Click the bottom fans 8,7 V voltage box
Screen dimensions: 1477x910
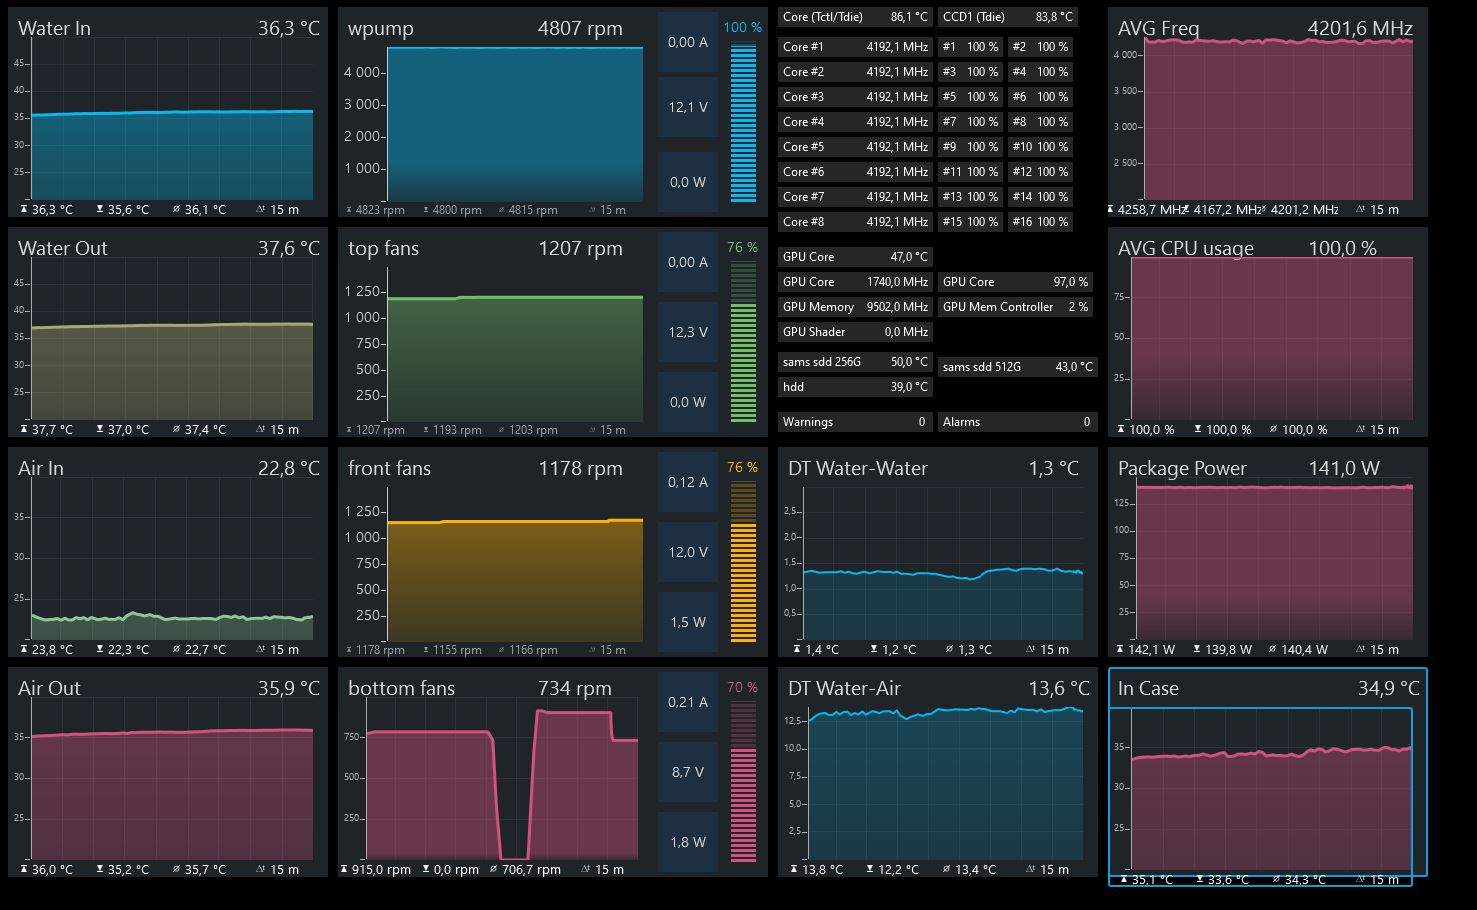click(688, 772)
